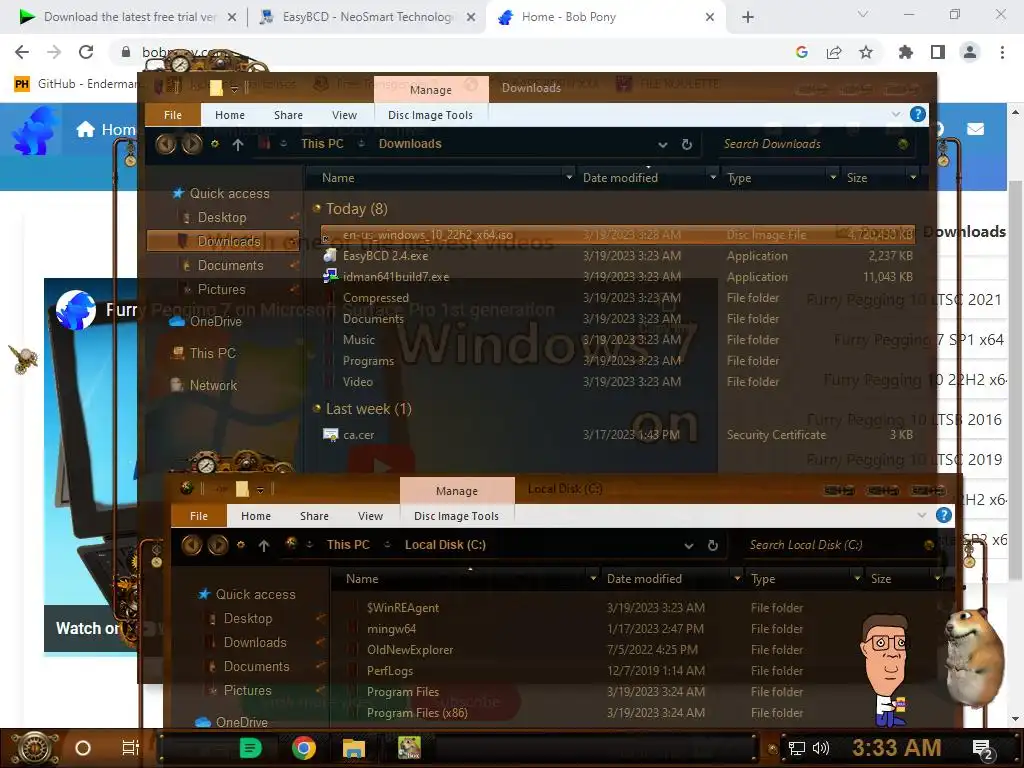Click the volume speaker tray icon
Viewport: 1024px width, 768px height.
[x=821, y=748]
